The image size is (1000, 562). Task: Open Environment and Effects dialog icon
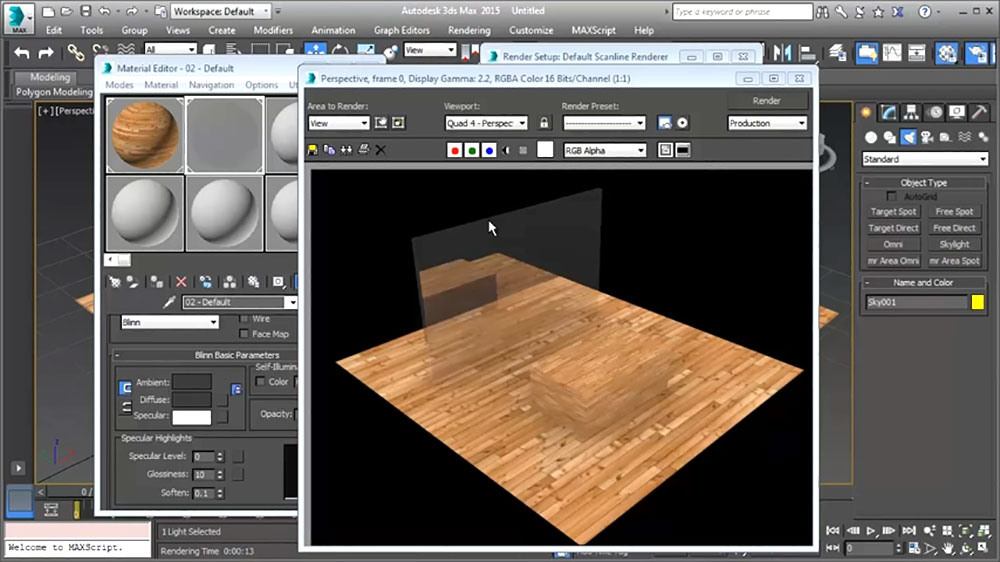(x=682, y=122)
